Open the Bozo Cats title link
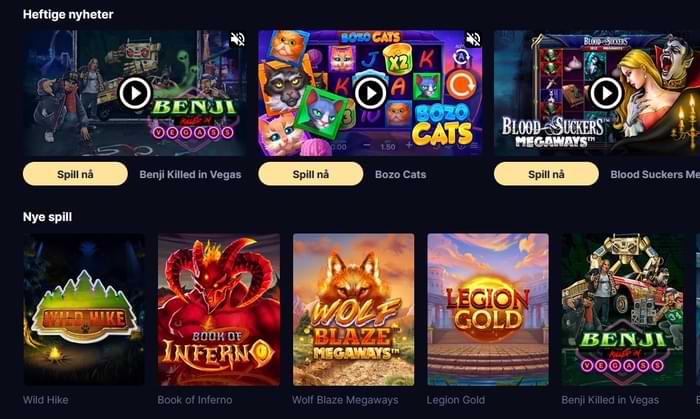 click(x=400, y=174)
